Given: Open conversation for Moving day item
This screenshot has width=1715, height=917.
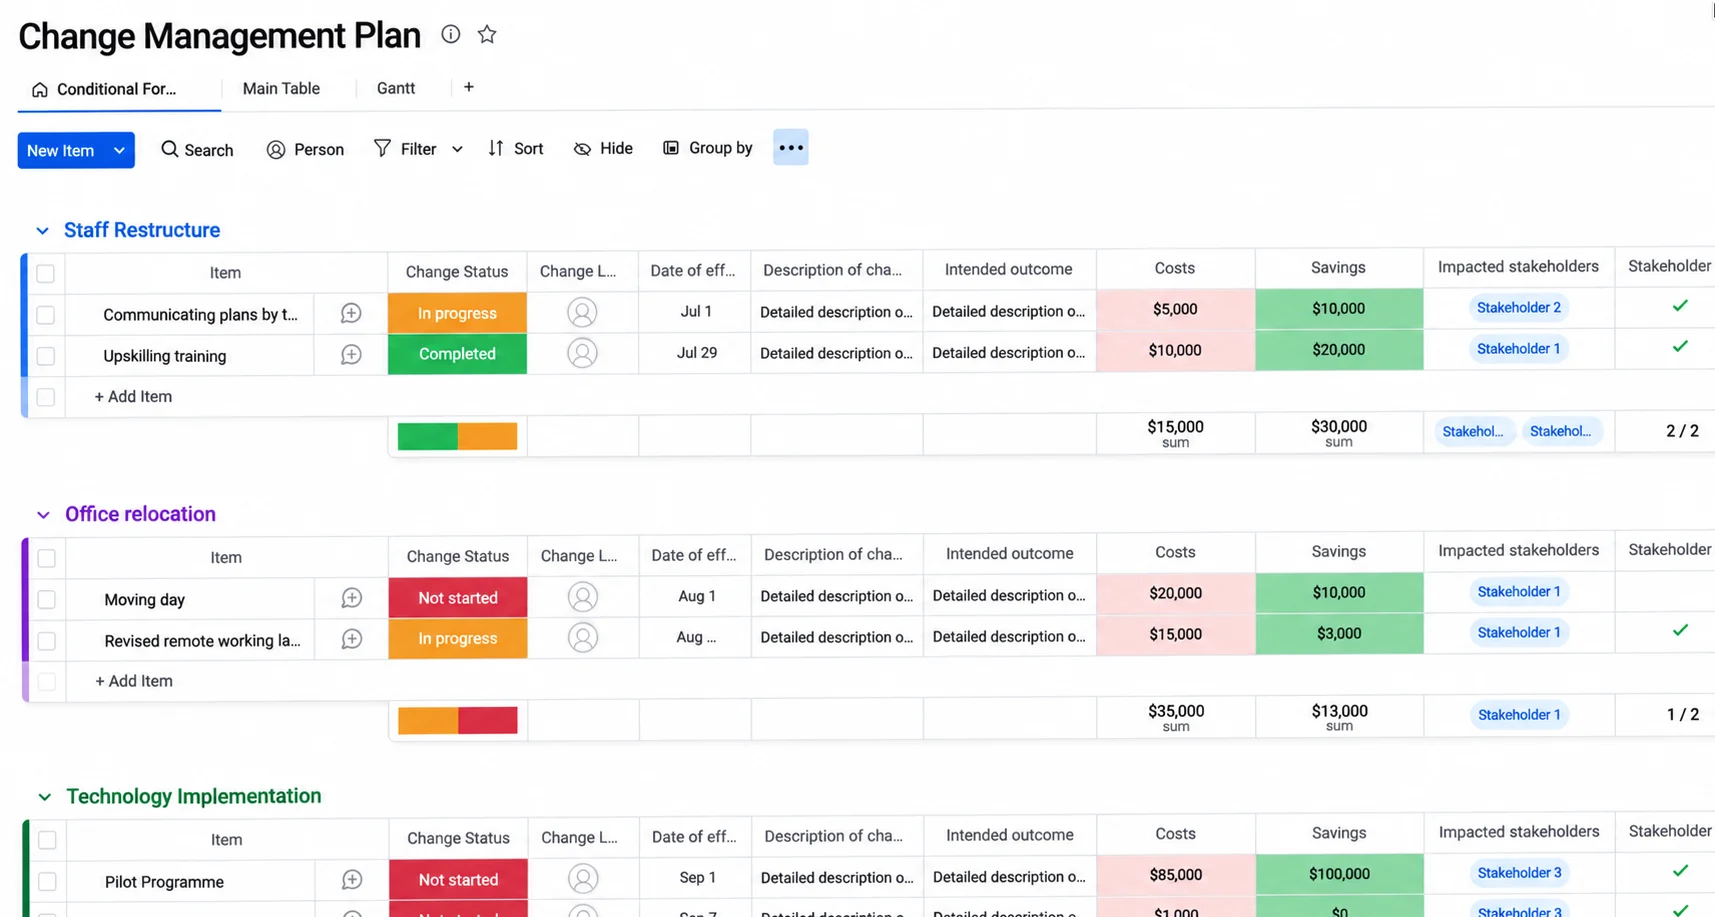Looking at the screenshot, I should (x=352, y=598).
